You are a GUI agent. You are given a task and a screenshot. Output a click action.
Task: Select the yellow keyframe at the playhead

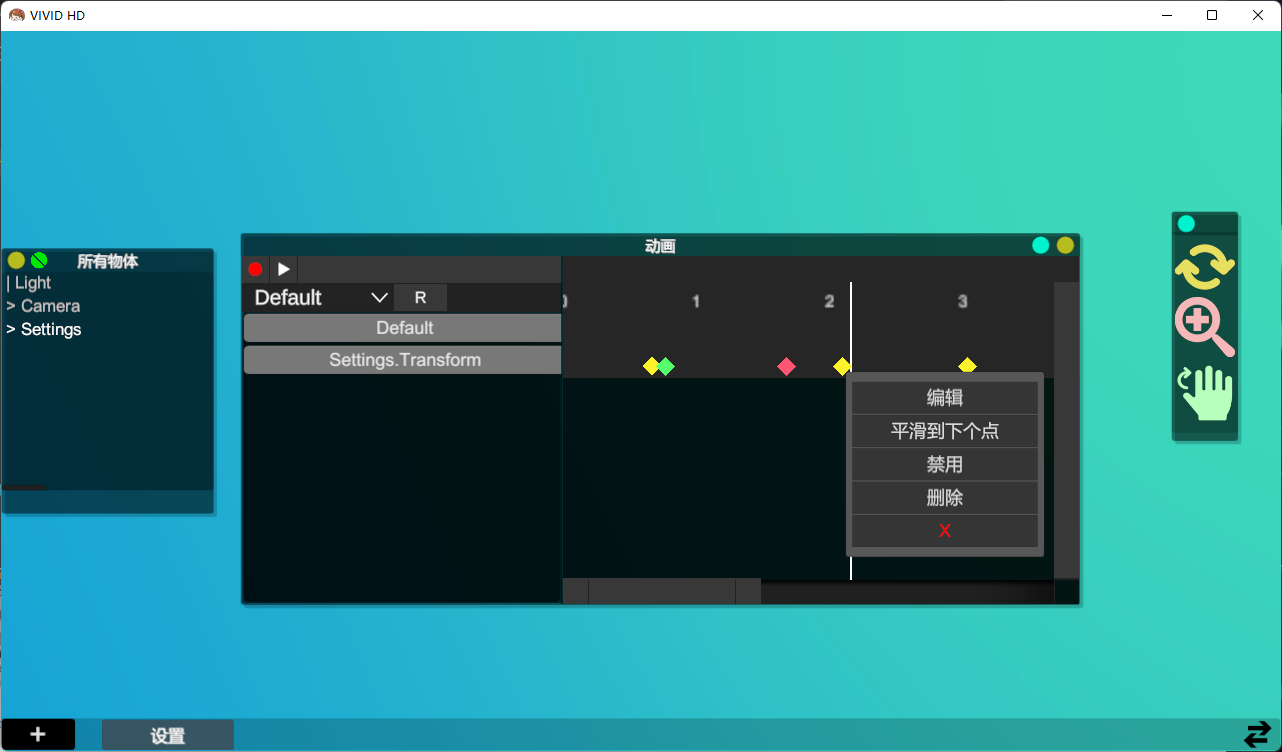(x=842, y=366)
